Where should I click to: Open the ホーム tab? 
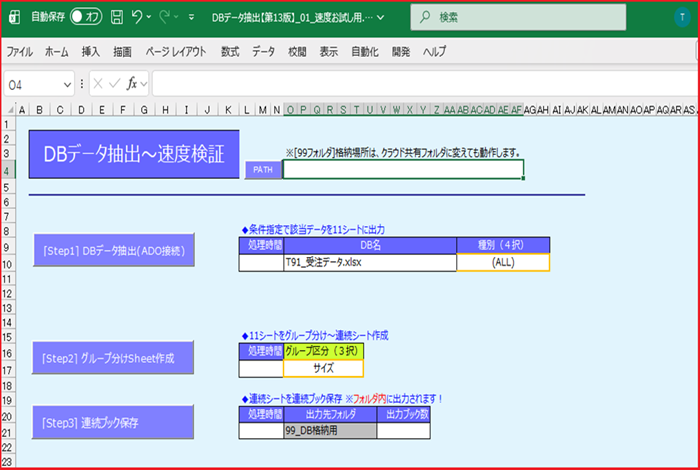56,52
